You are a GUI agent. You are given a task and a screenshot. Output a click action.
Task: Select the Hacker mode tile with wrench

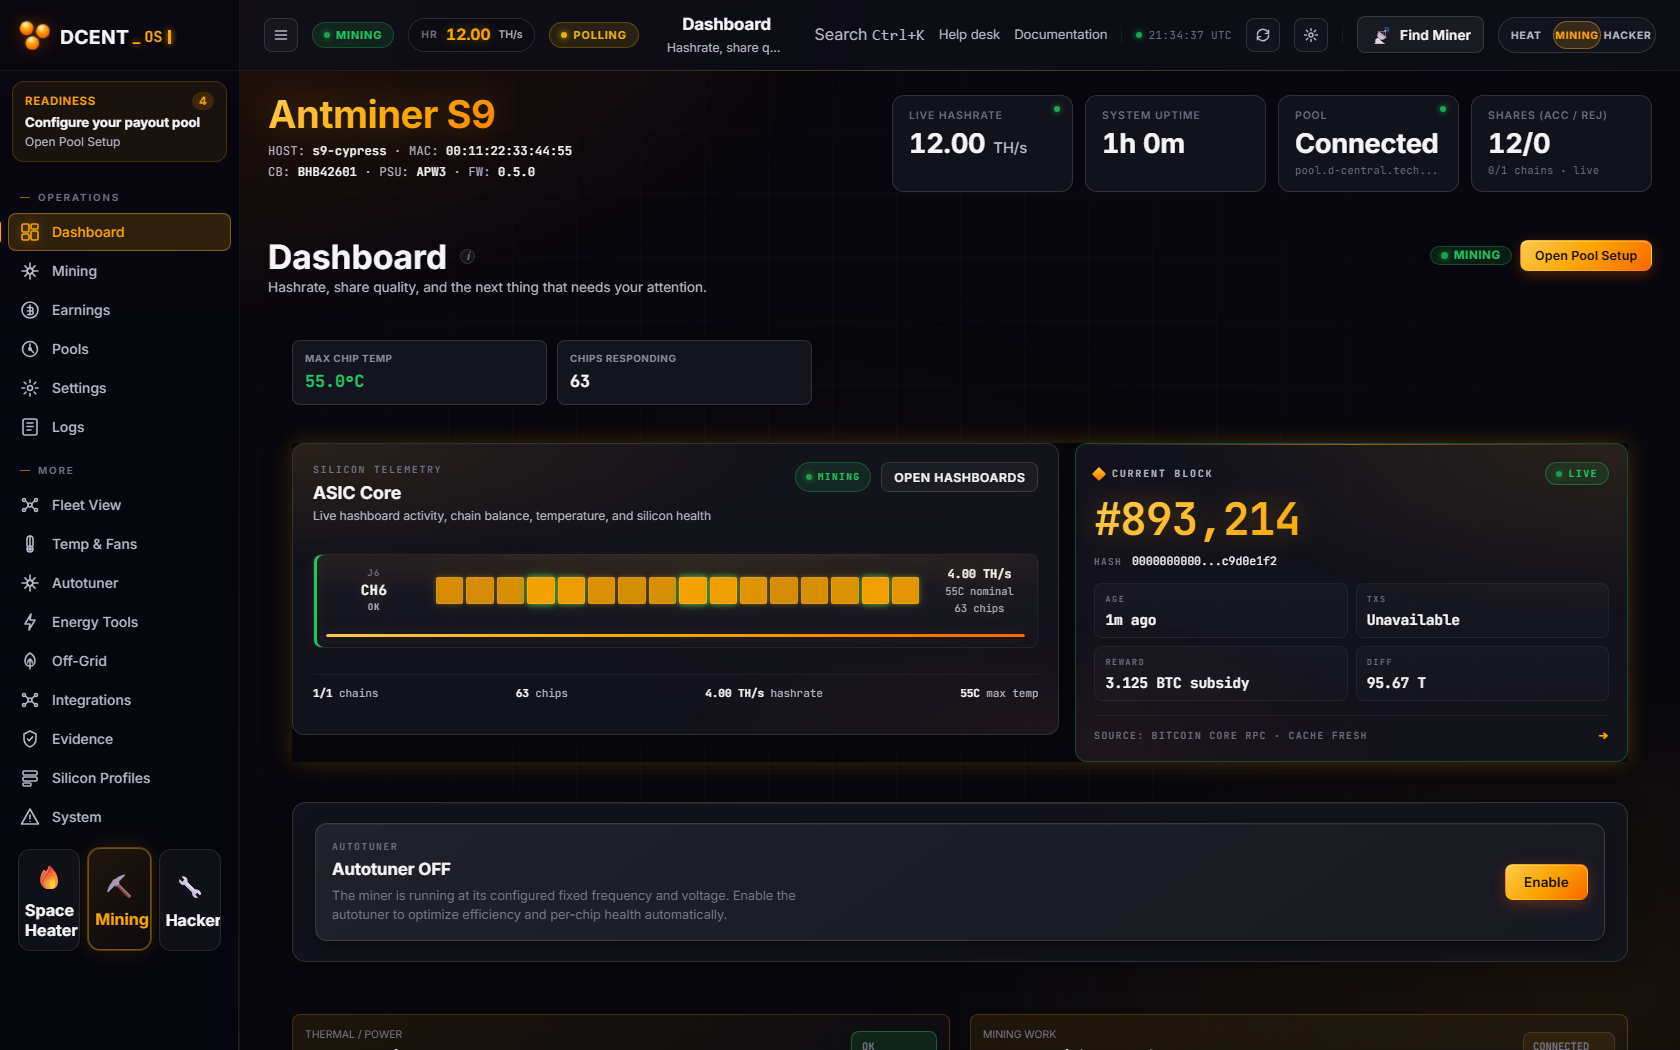point(190,899)
